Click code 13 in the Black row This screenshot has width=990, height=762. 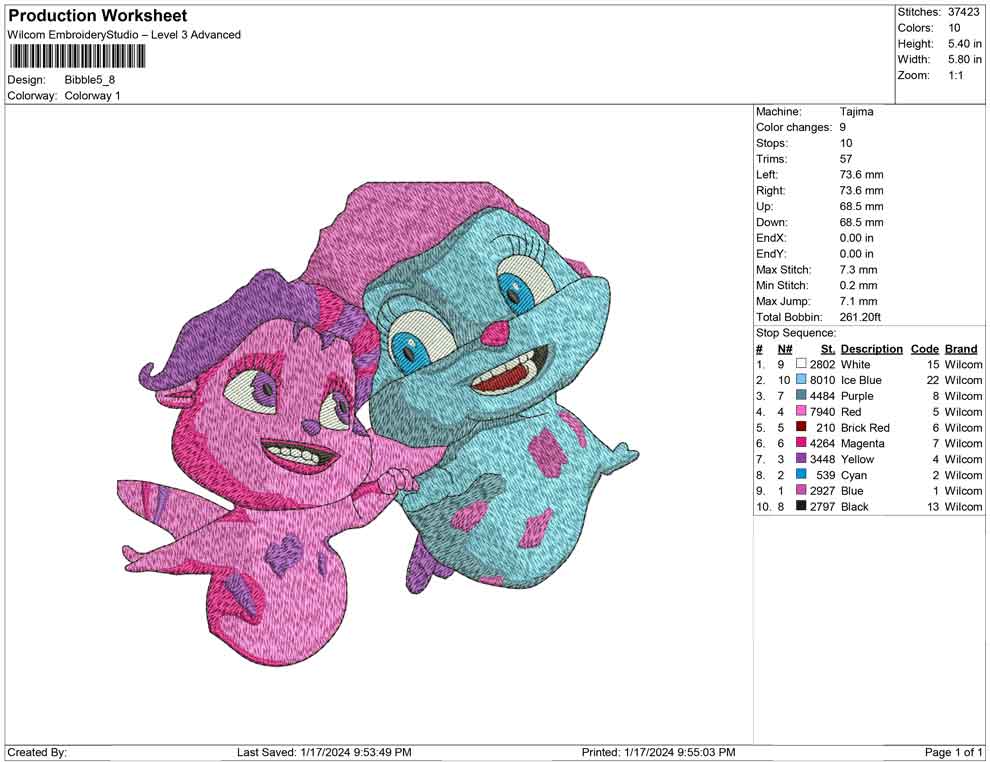933,506
